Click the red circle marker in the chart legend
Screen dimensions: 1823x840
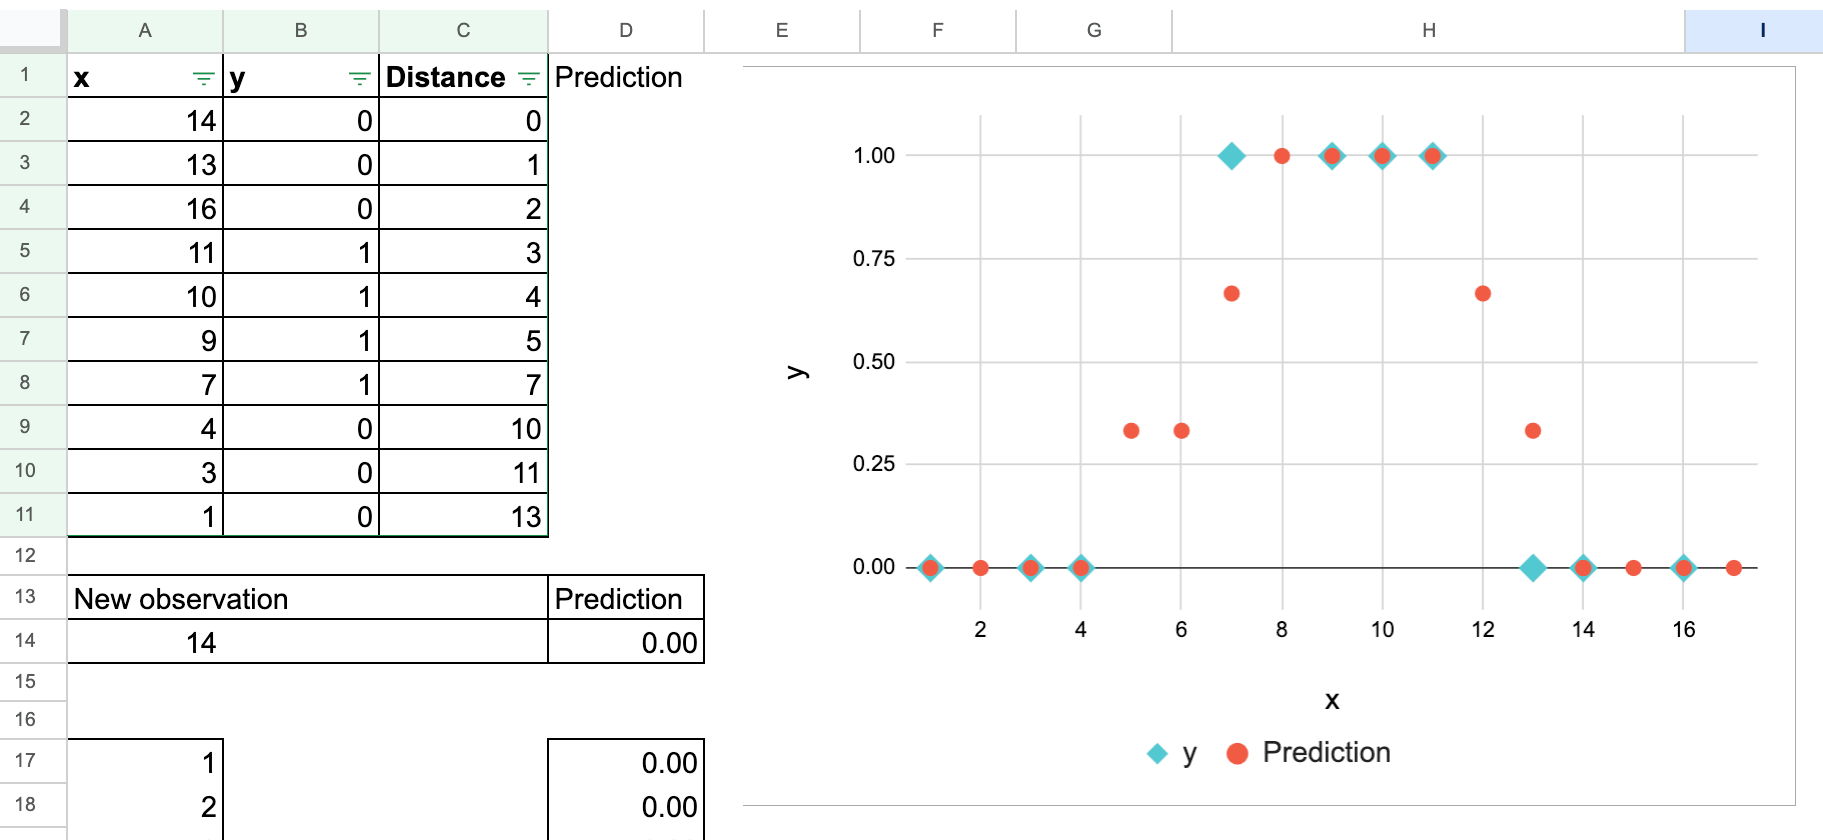pos(1237,753)
